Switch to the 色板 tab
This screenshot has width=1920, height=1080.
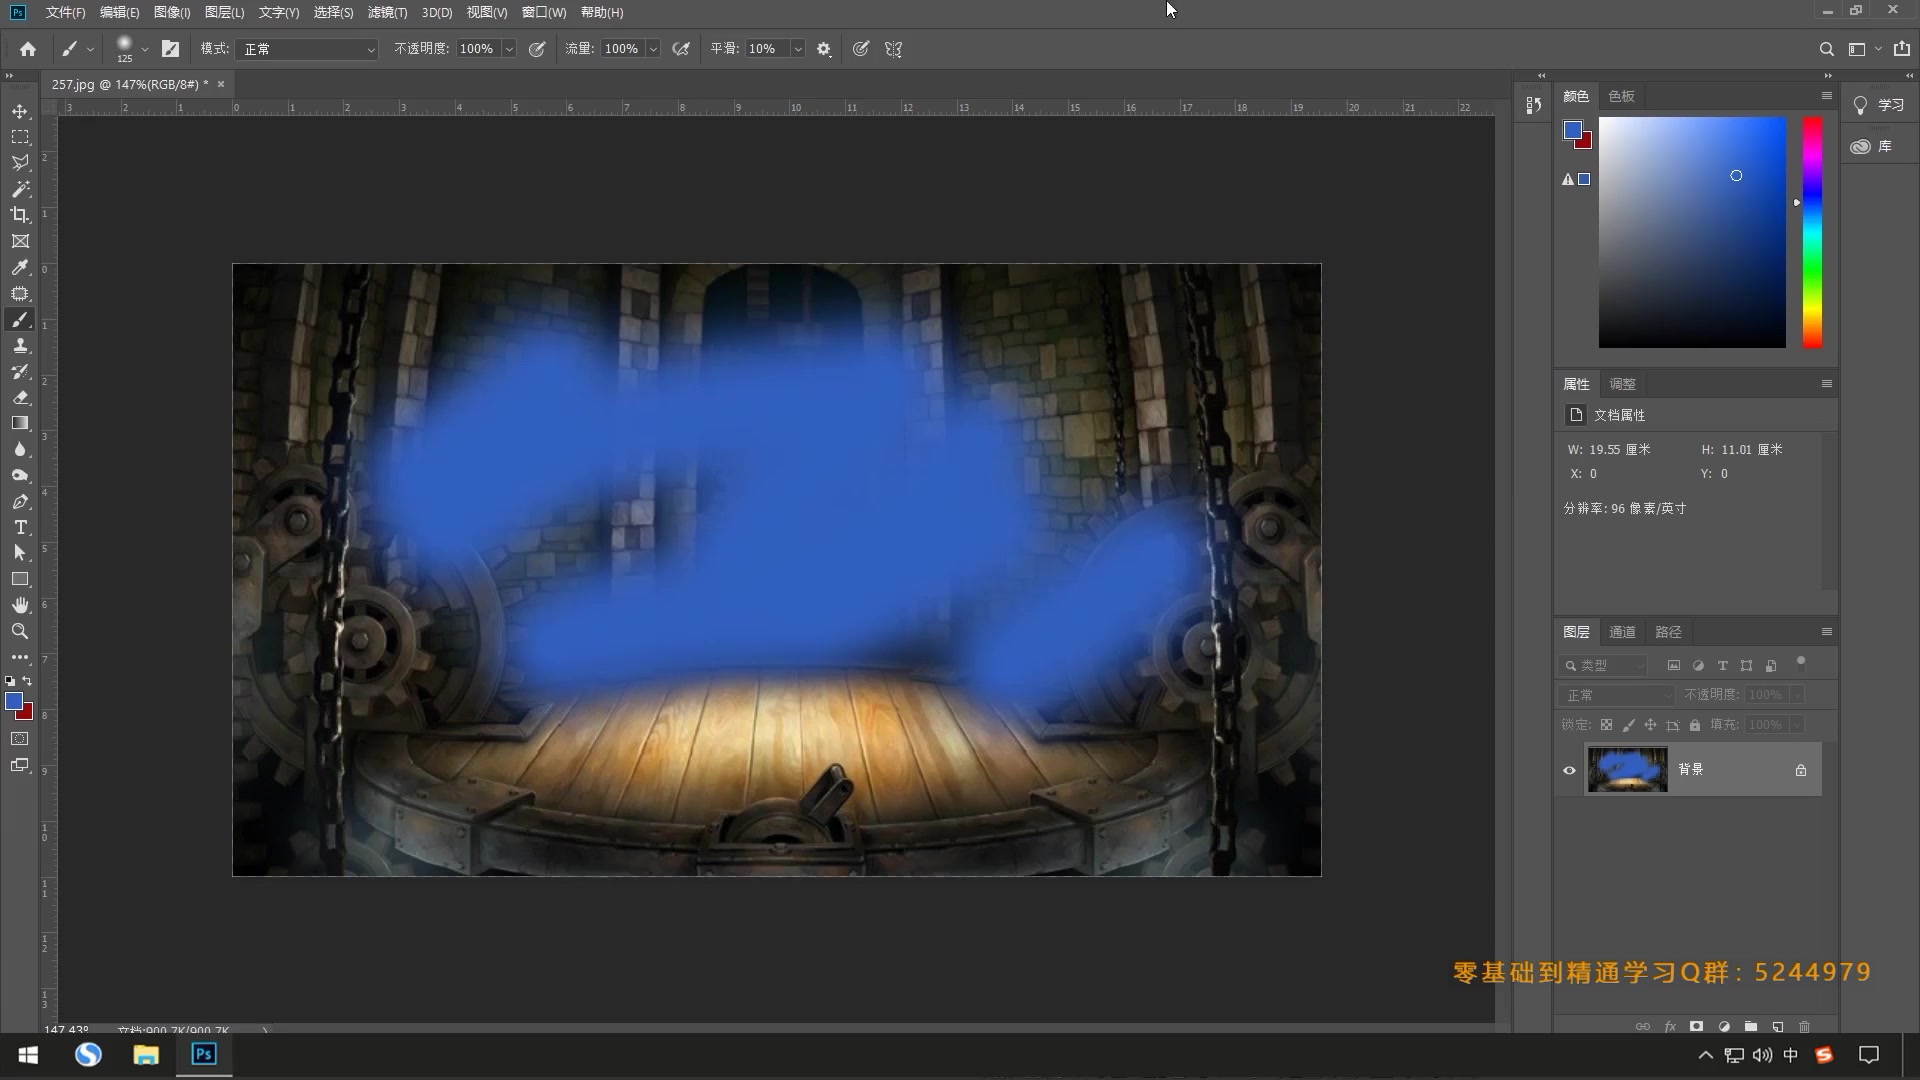pos(1621,96)
